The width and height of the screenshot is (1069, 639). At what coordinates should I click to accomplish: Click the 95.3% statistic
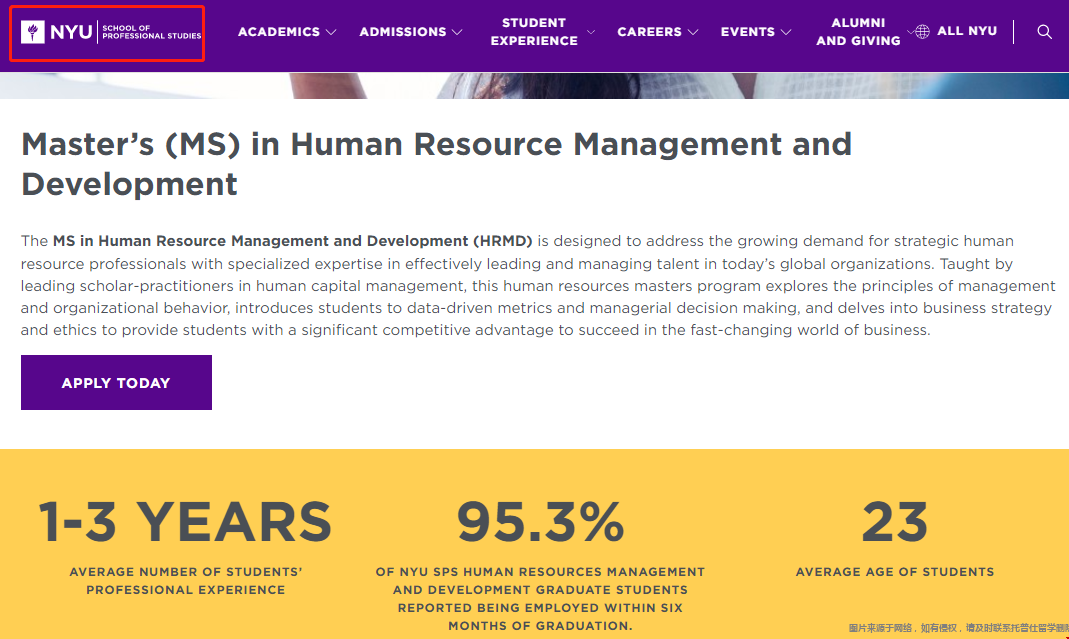coord(540,522)
